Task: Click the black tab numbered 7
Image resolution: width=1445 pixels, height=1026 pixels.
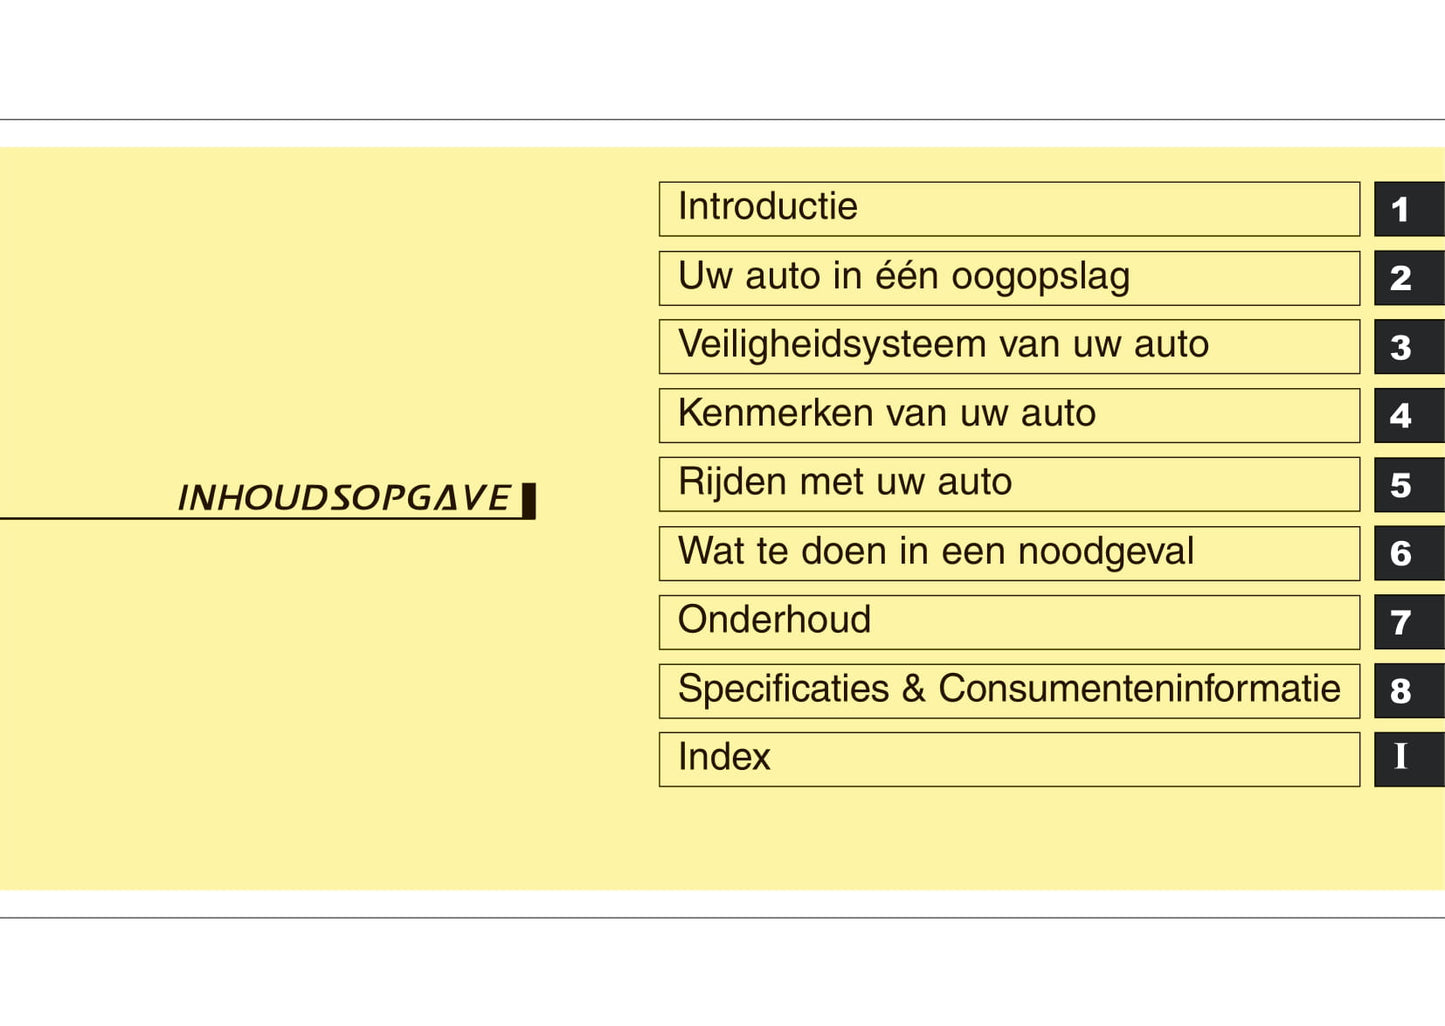Action: pyautogui.click(x=1408, y=622)
